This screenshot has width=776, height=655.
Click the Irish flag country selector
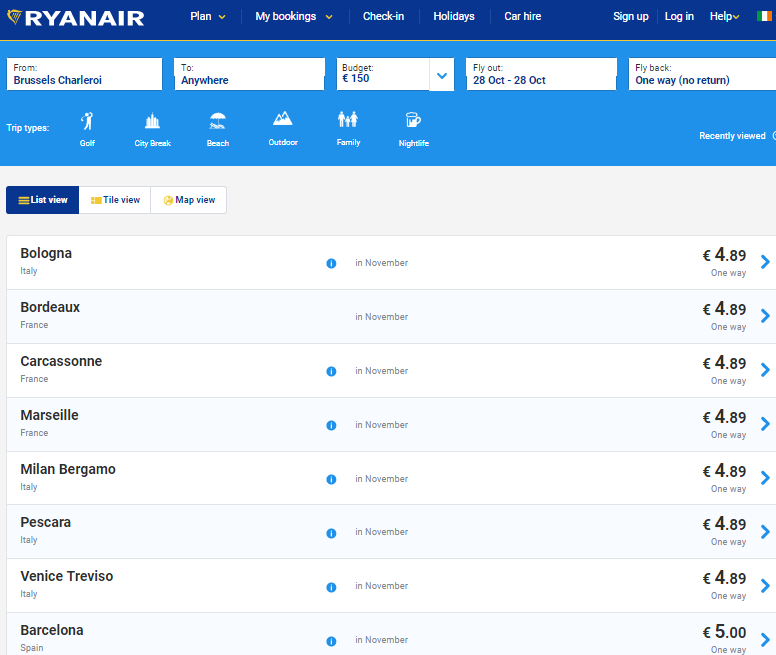click(x=764, y=16)
